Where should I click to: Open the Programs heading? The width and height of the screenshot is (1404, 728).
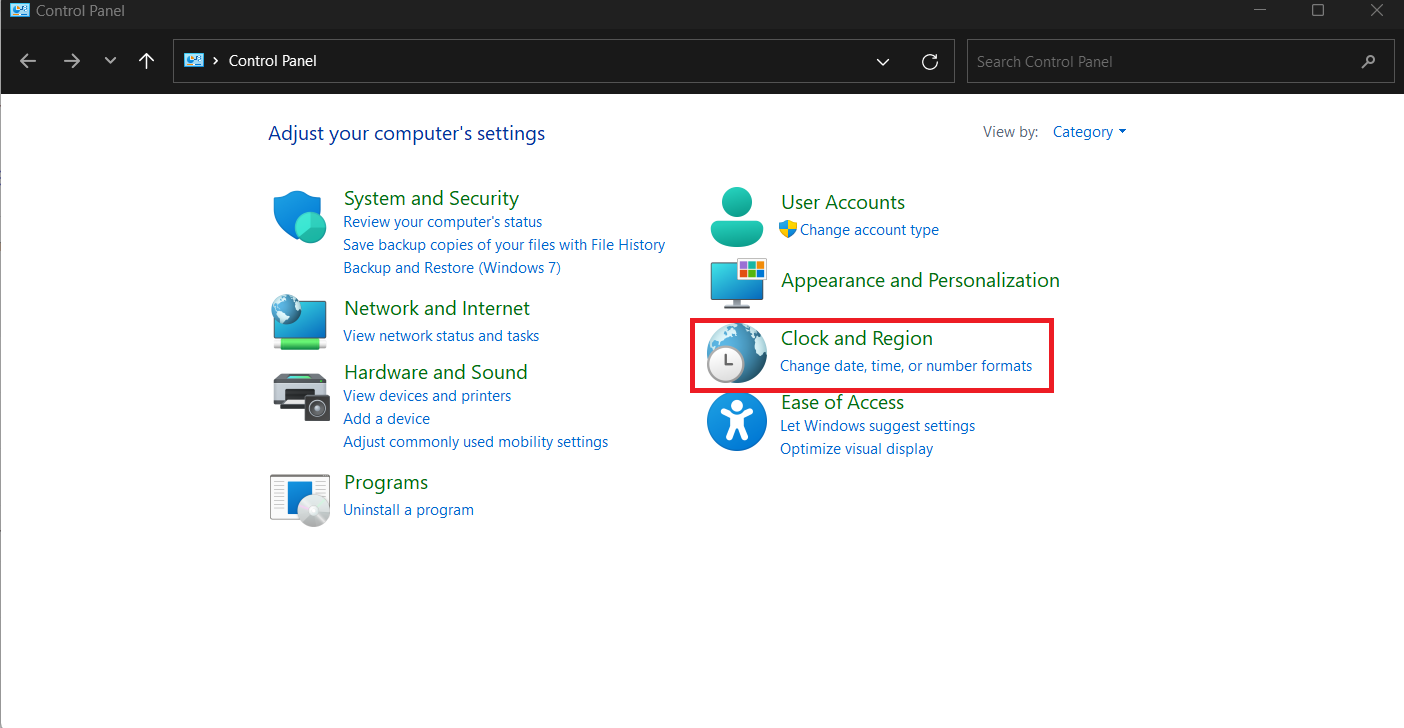(x=386, y=482)
